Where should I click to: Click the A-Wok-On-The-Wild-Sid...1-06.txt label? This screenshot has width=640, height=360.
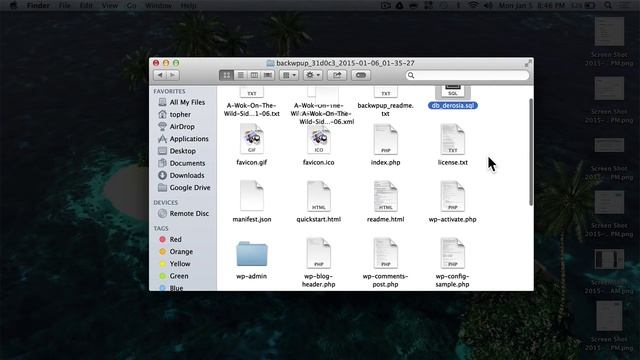pyautogui.click(x=251, y=109)
